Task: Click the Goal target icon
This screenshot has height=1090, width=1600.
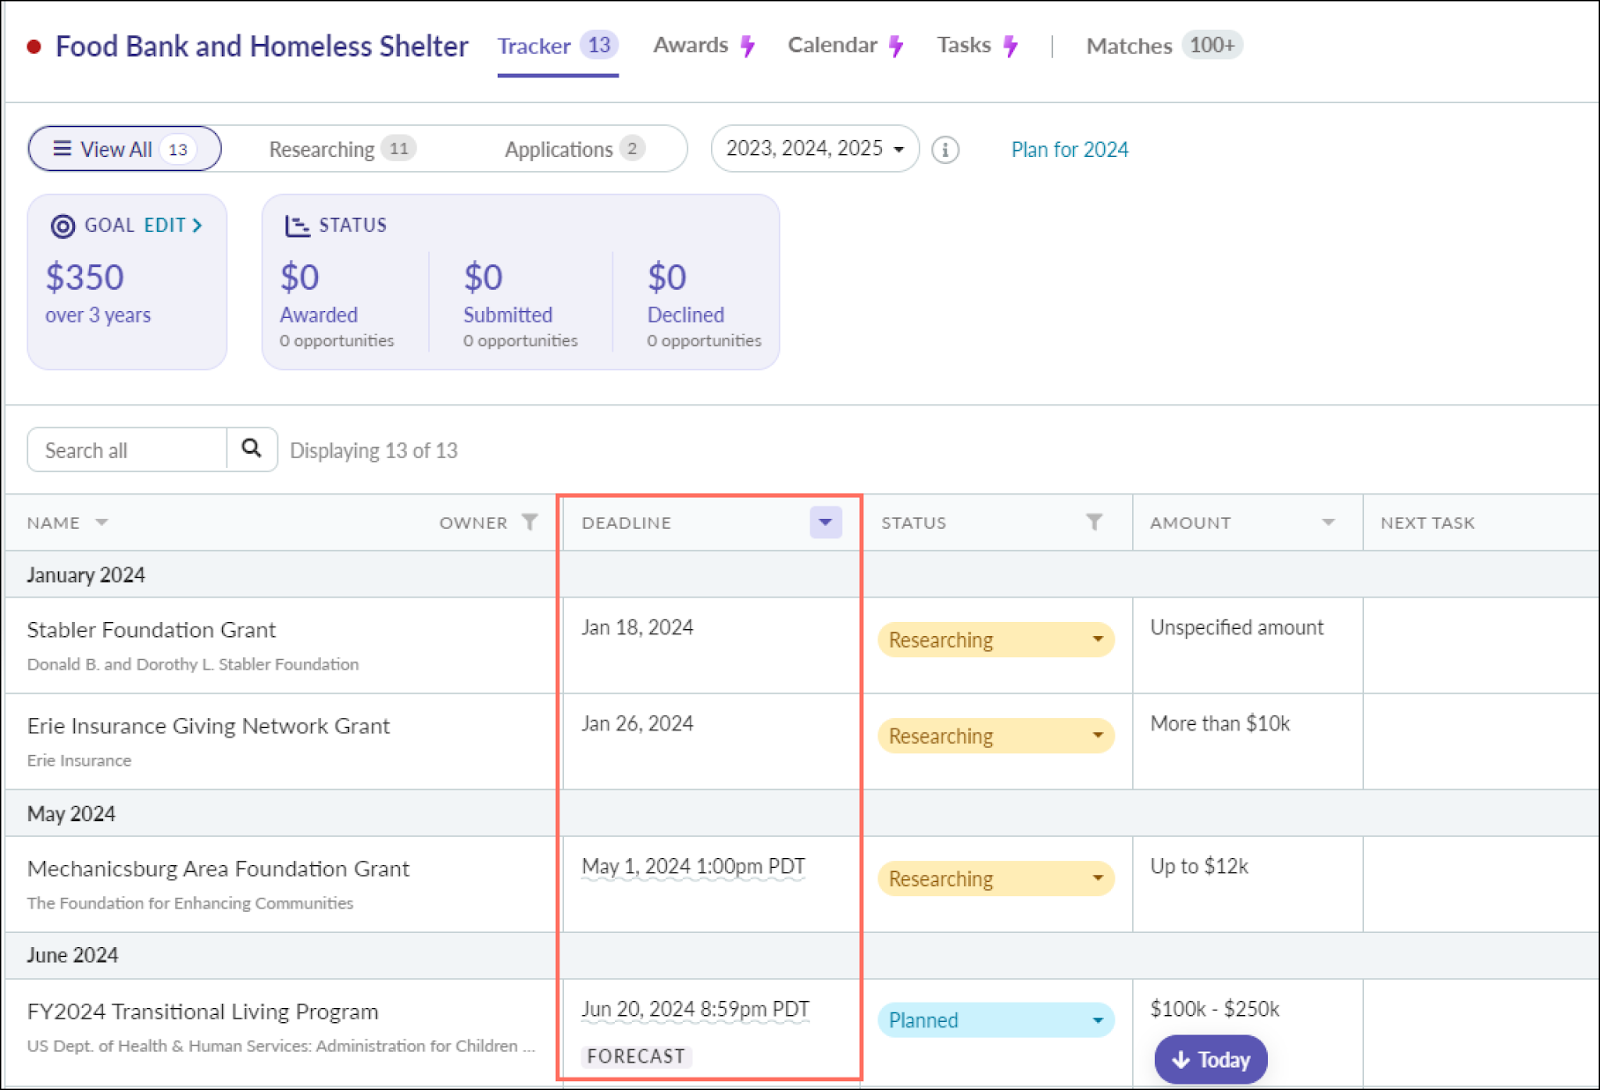Action: pos(63,225)
